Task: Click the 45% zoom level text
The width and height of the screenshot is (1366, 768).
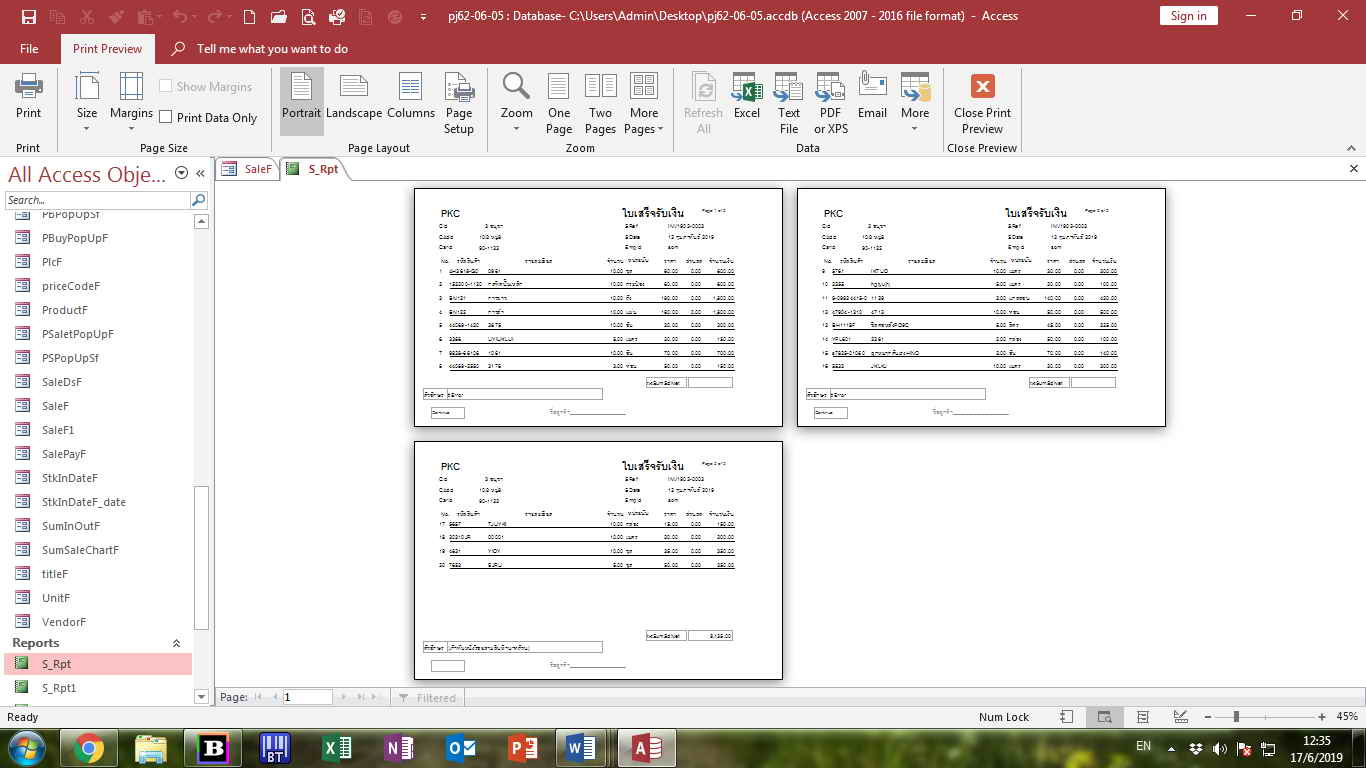Action: coord(1347,717)
